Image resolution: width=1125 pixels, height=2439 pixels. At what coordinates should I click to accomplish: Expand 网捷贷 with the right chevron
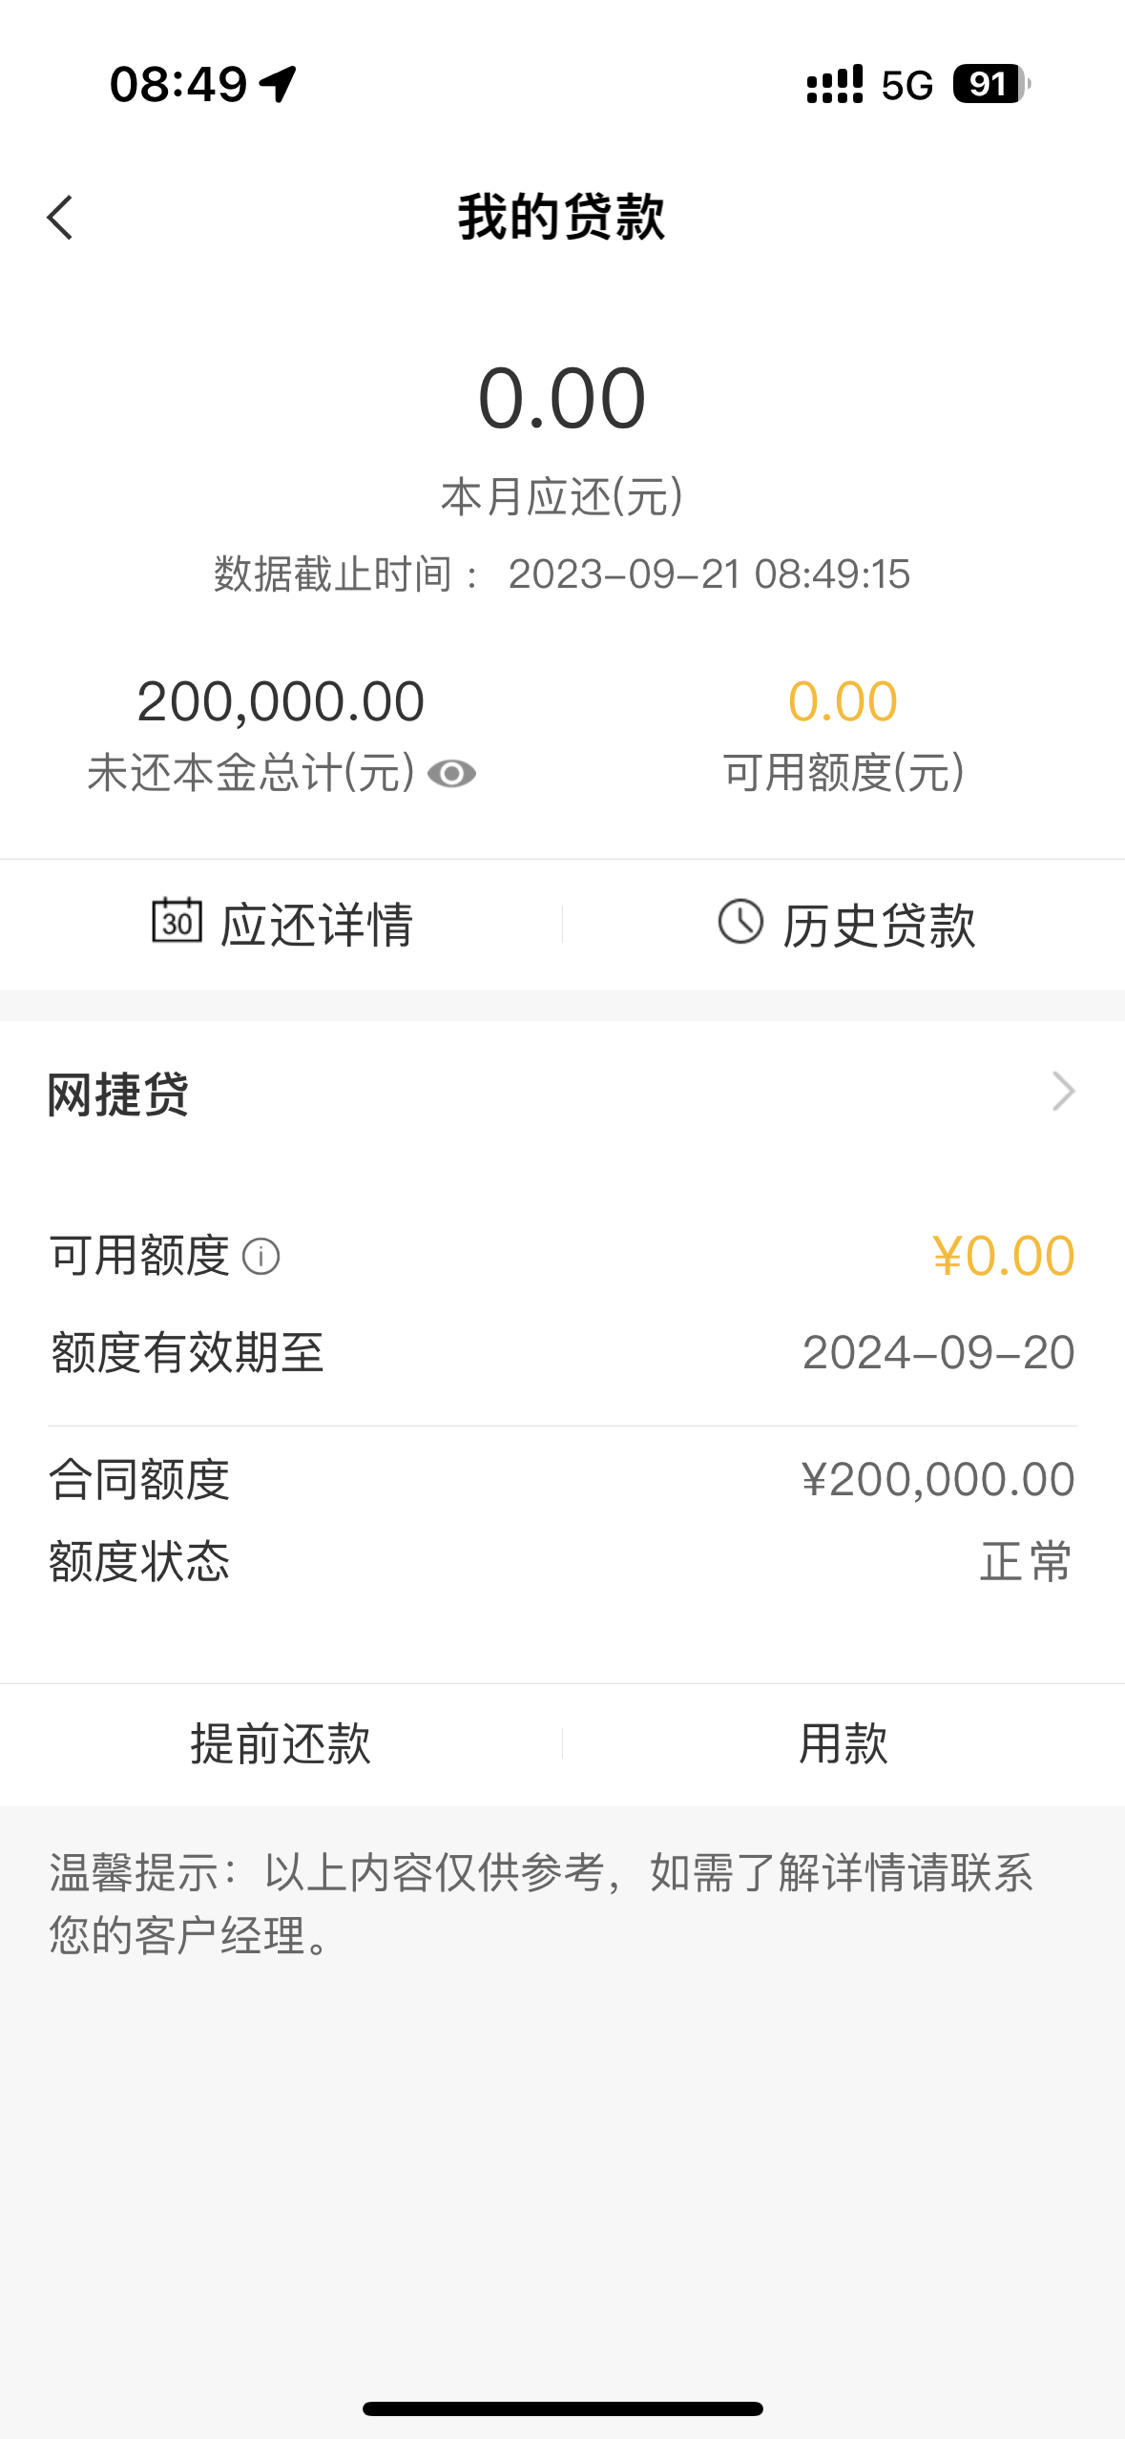[1063, 1091]
